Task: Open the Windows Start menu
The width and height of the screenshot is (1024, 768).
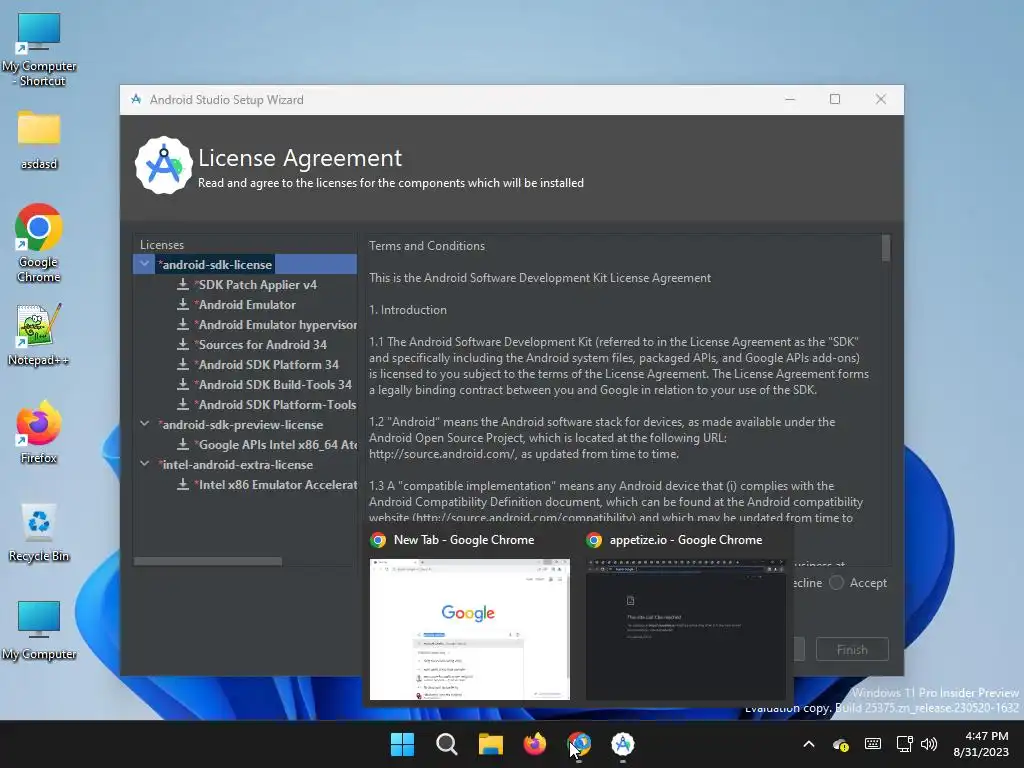Action: tap(402, 744)
